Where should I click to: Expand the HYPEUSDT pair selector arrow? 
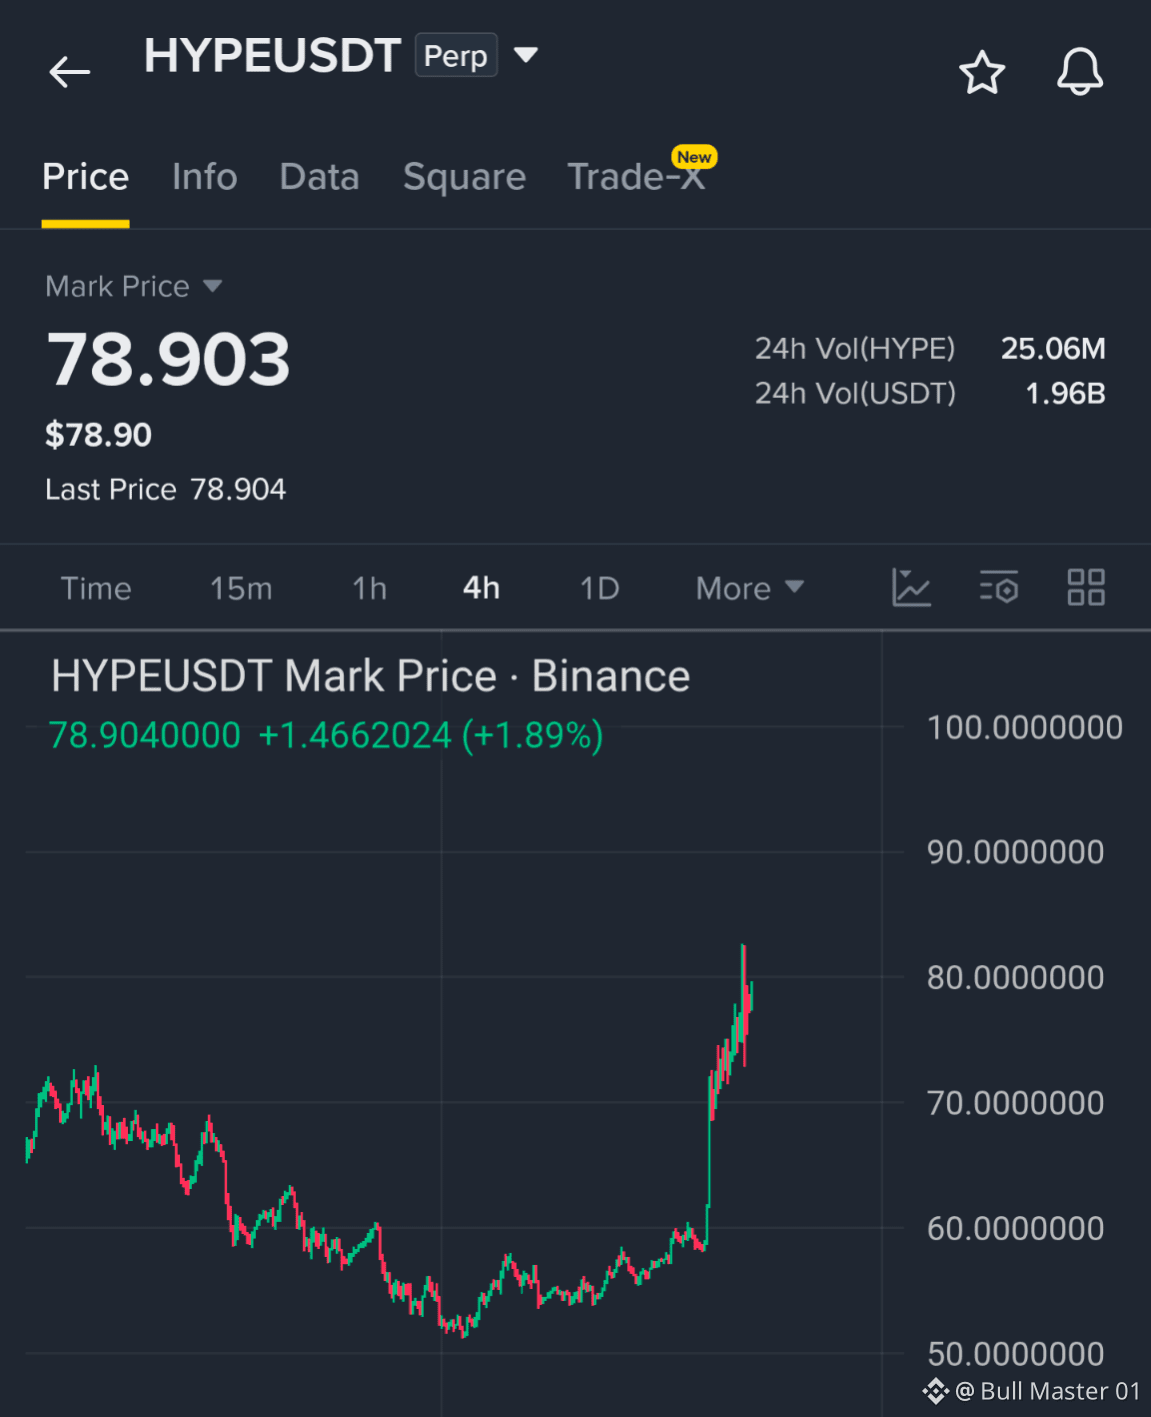526,54
